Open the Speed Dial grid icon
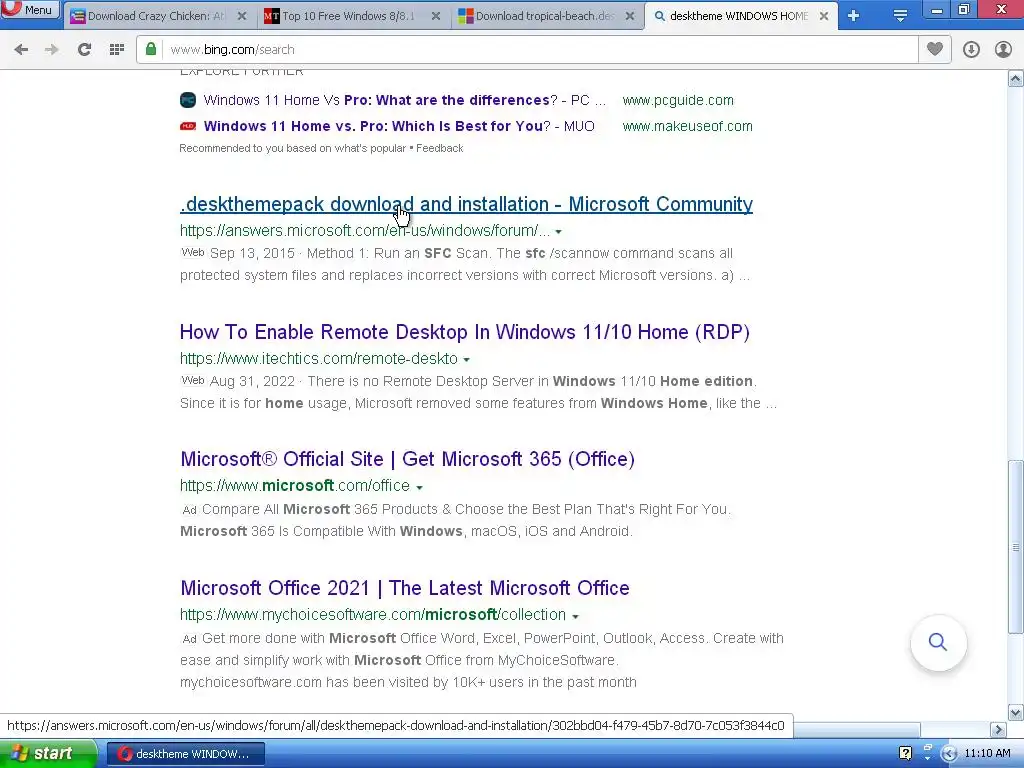The image size is (1024, 768). (x=116, y=50)
